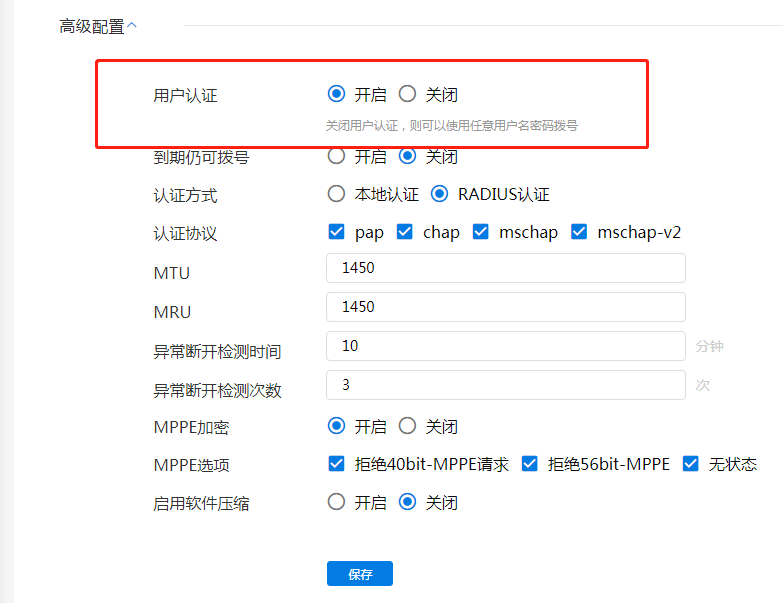783x603 pixels.
Task: Uncheck 拒绝40bit-MPPE请求 option
Action: [x=337, y=464]
